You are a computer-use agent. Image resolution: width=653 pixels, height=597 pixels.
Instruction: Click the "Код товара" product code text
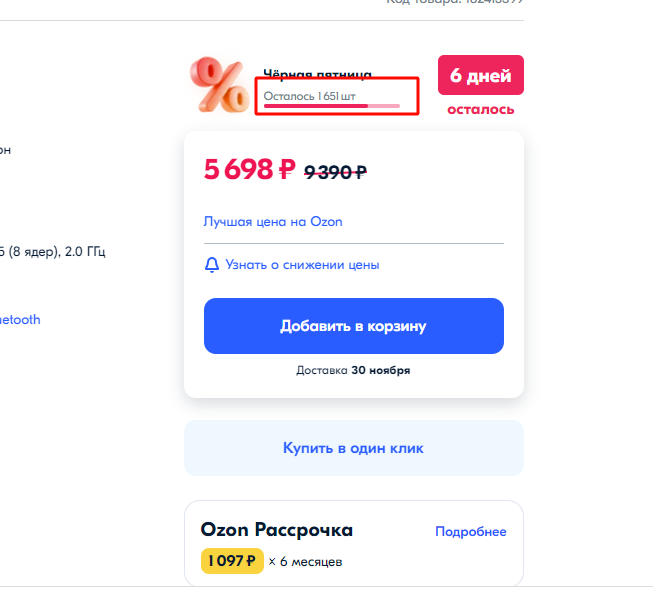pyautogui.click(x=455, y=2)
